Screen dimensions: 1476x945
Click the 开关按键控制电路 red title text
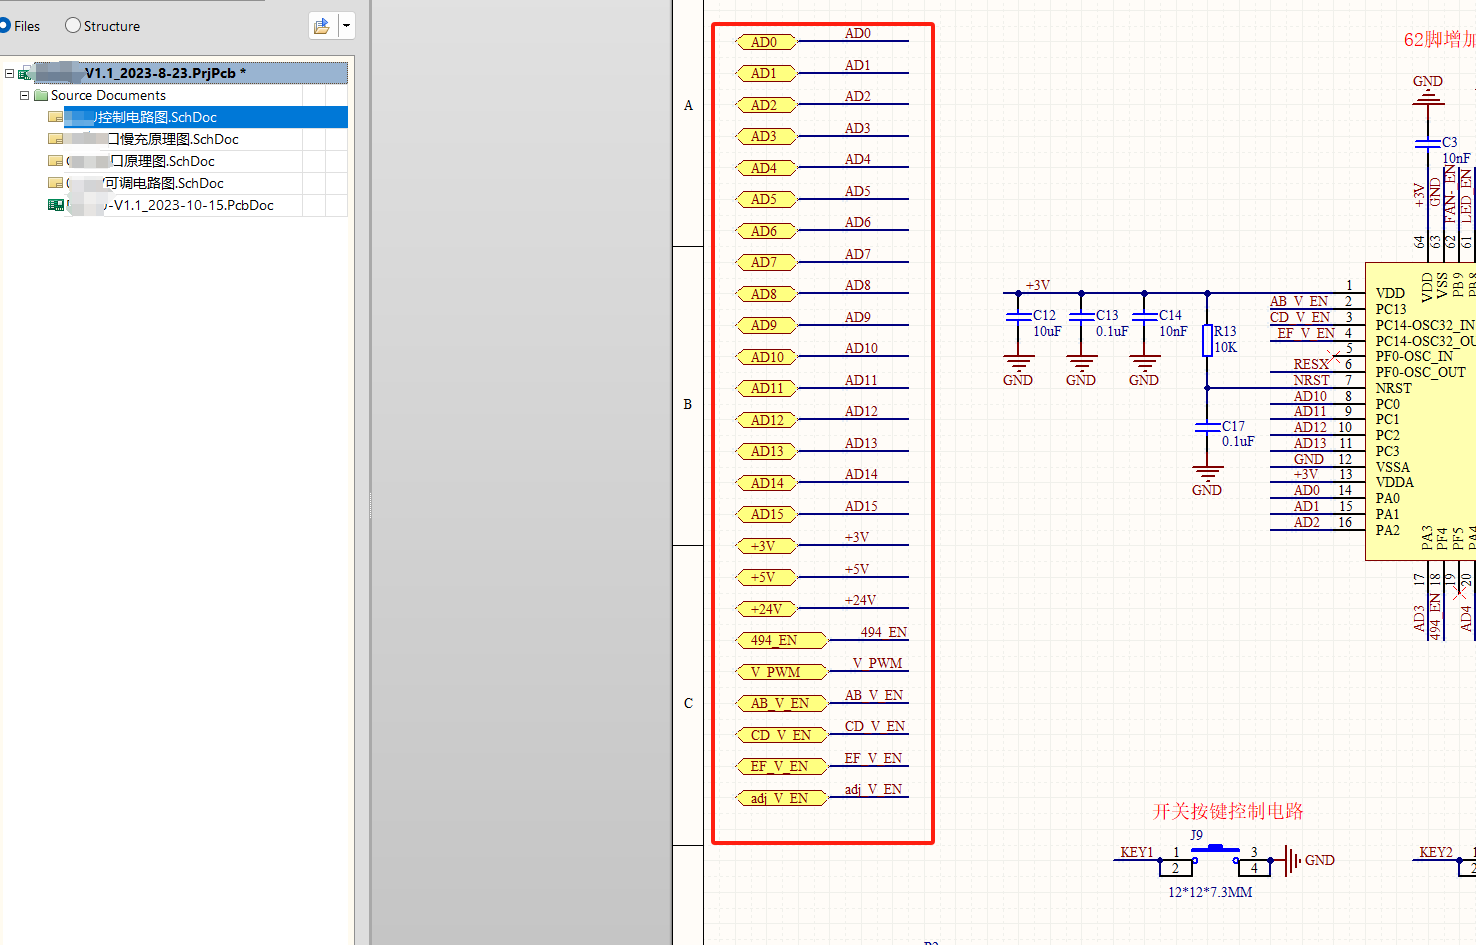point(1228,811)
